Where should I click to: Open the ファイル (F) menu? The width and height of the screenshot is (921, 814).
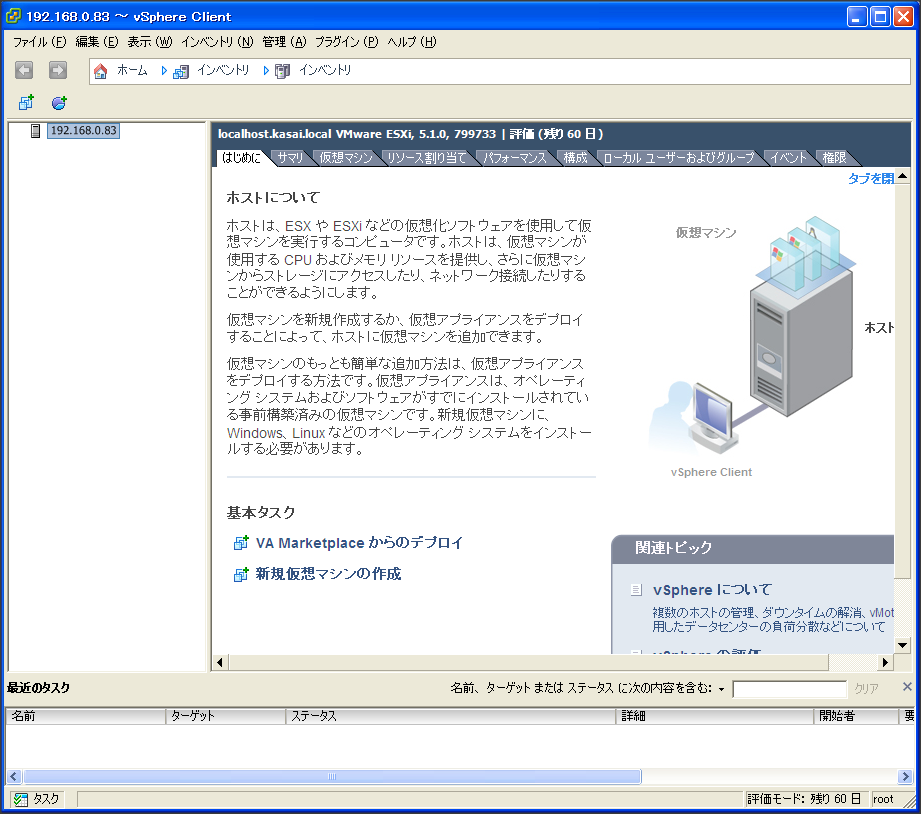click(39, 42)
